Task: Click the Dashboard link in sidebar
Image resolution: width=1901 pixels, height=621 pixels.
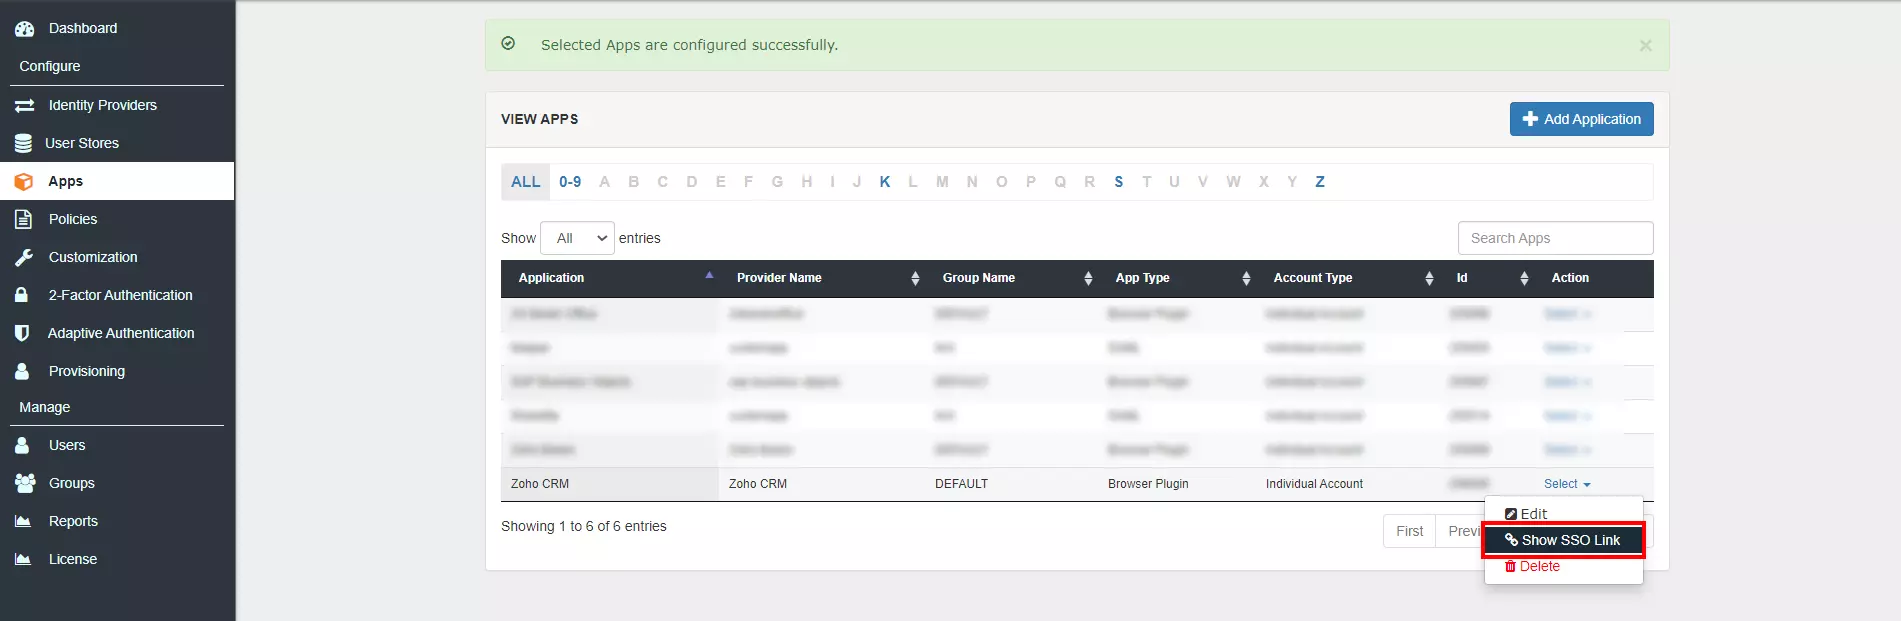Action: 83,28
